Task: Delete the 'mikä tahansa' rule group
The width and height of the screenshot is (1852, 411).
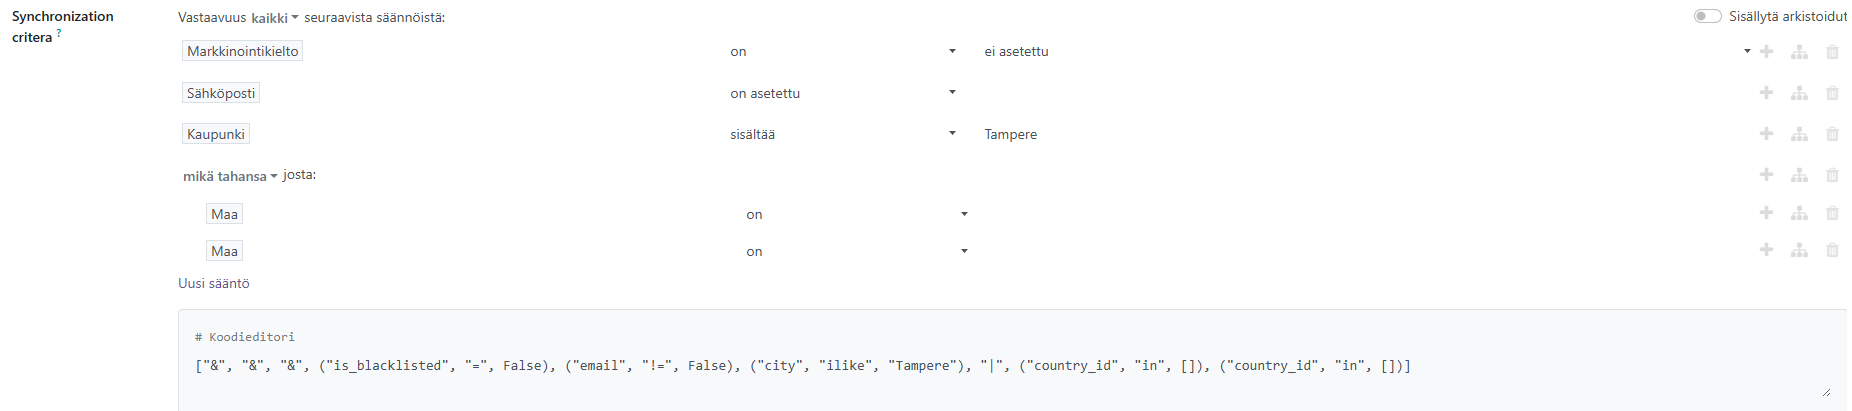Action: pyautogui.click(x=1832, y=175)
